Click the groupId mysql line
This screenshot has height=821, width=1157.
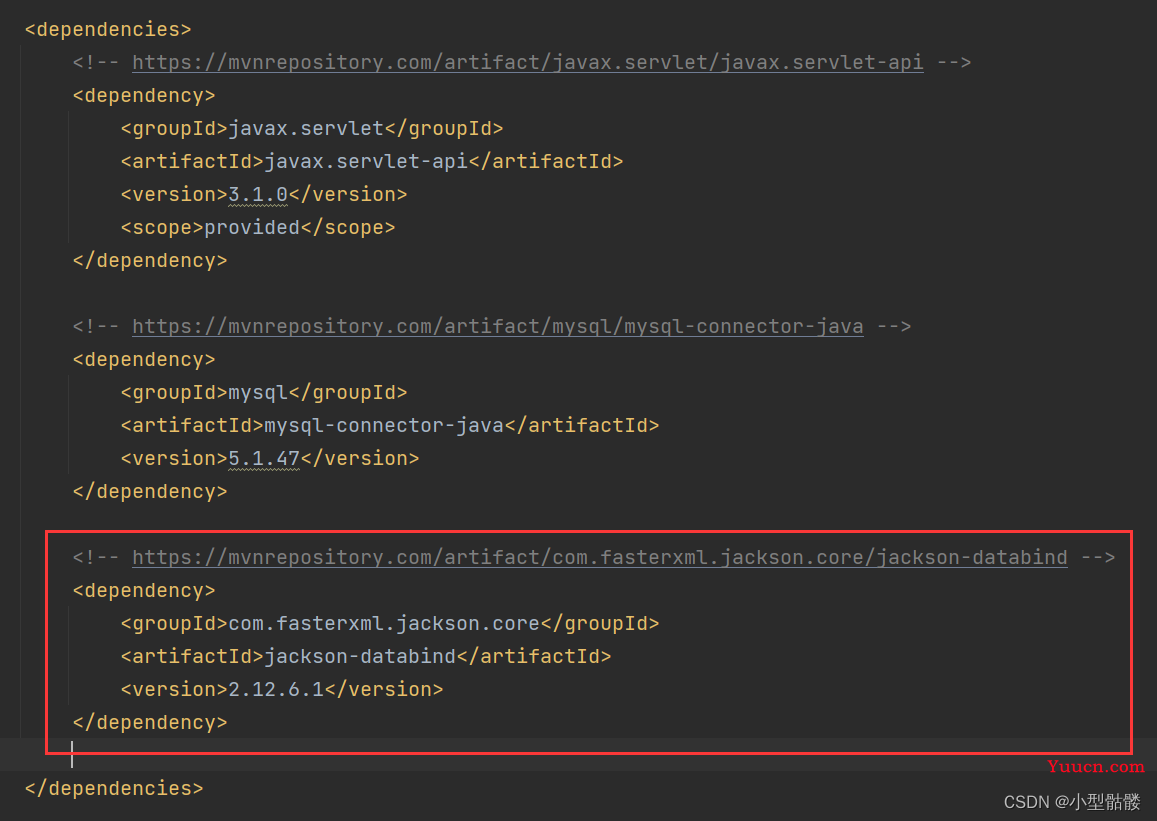(x=263, y=392)
